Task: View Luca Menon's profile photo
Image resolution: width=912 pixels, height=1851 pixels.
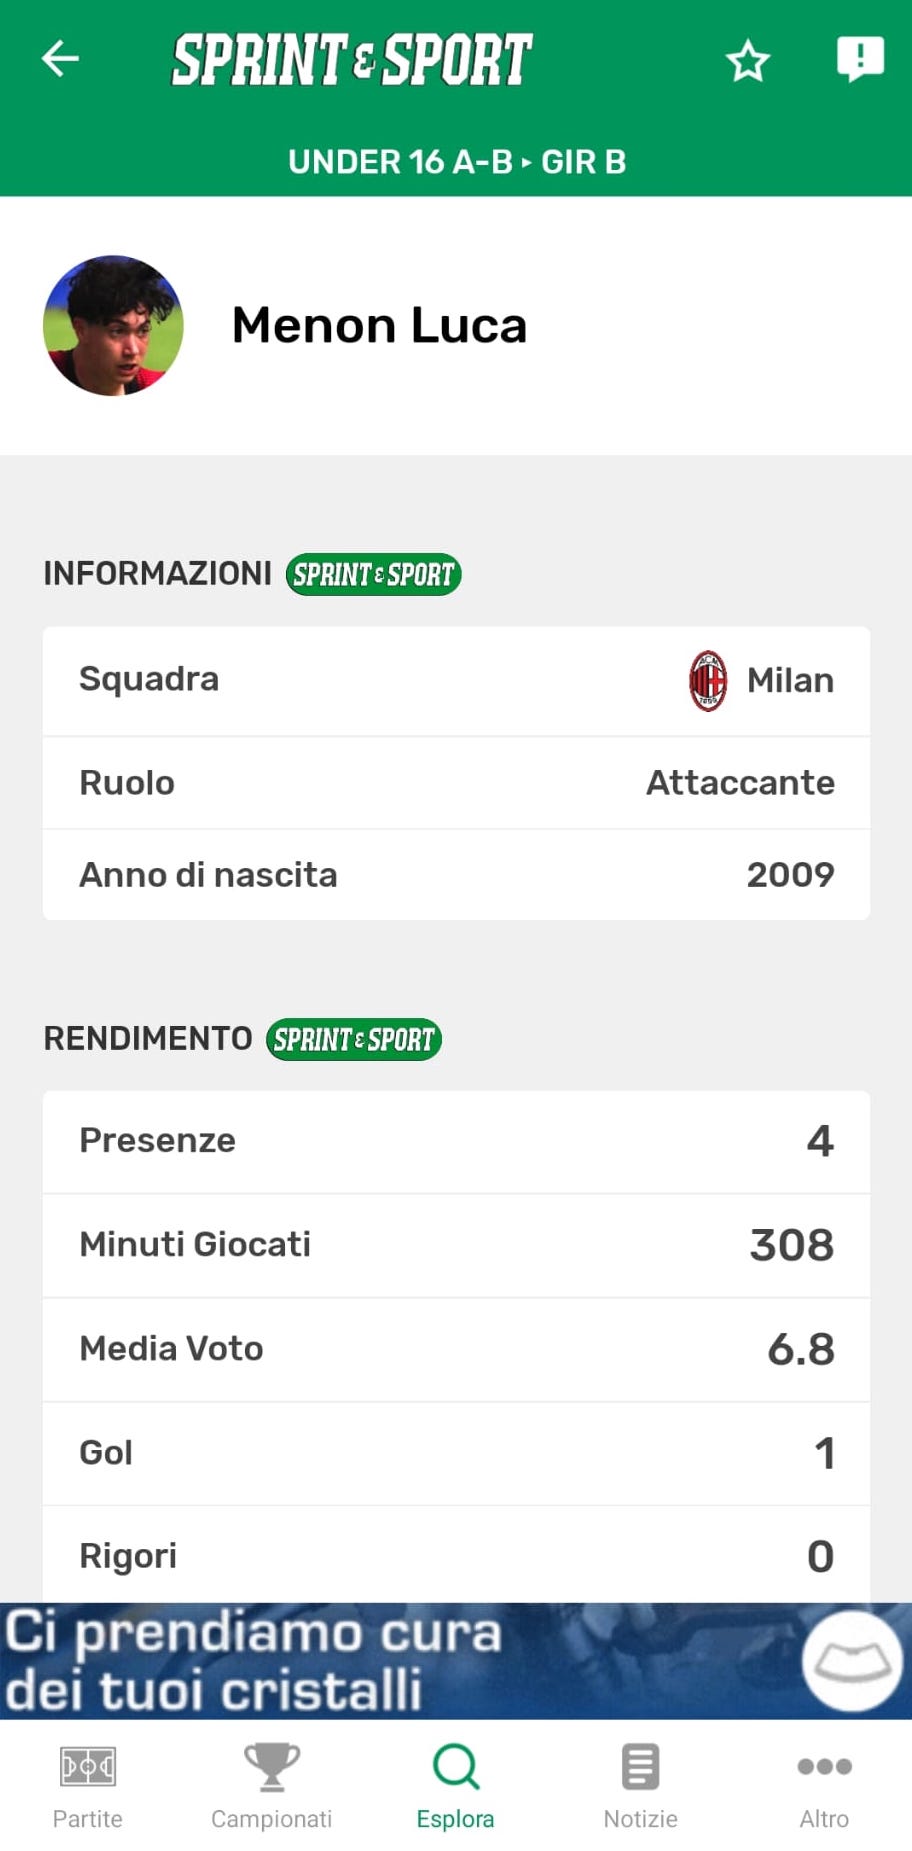Action: click(x=113, y=326)
